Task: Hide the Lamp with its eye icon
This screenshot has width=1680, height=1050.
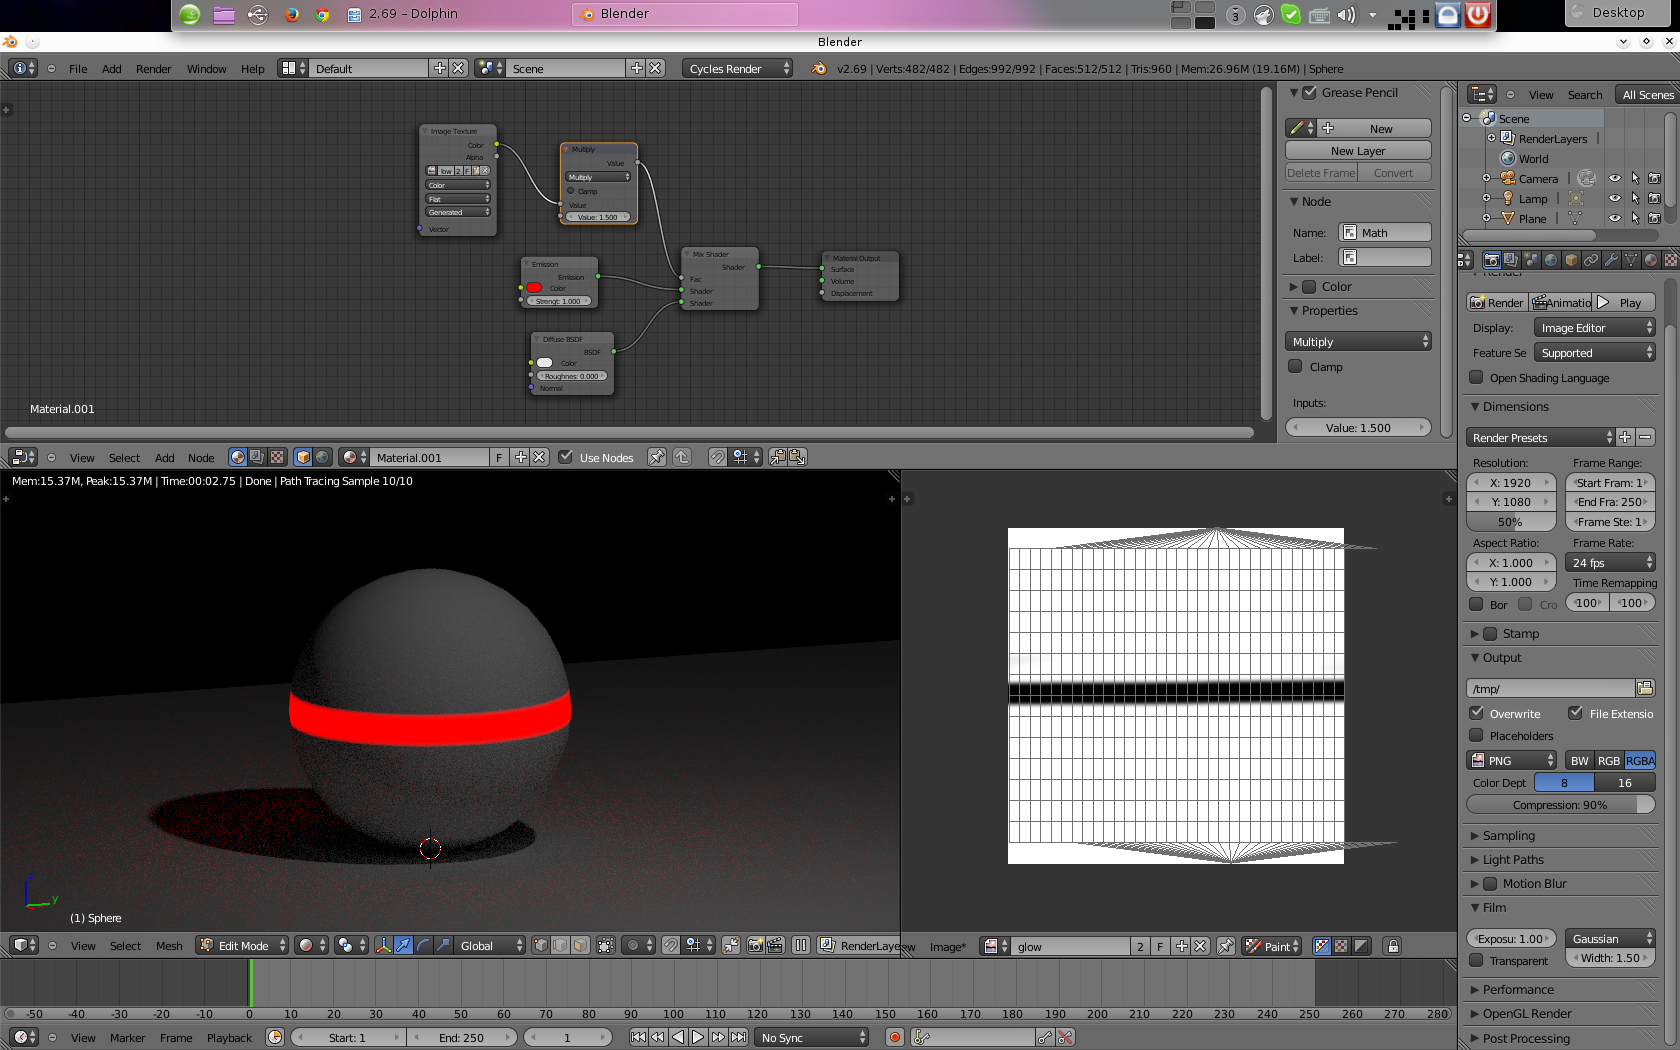Action: tap(1614, 198)
